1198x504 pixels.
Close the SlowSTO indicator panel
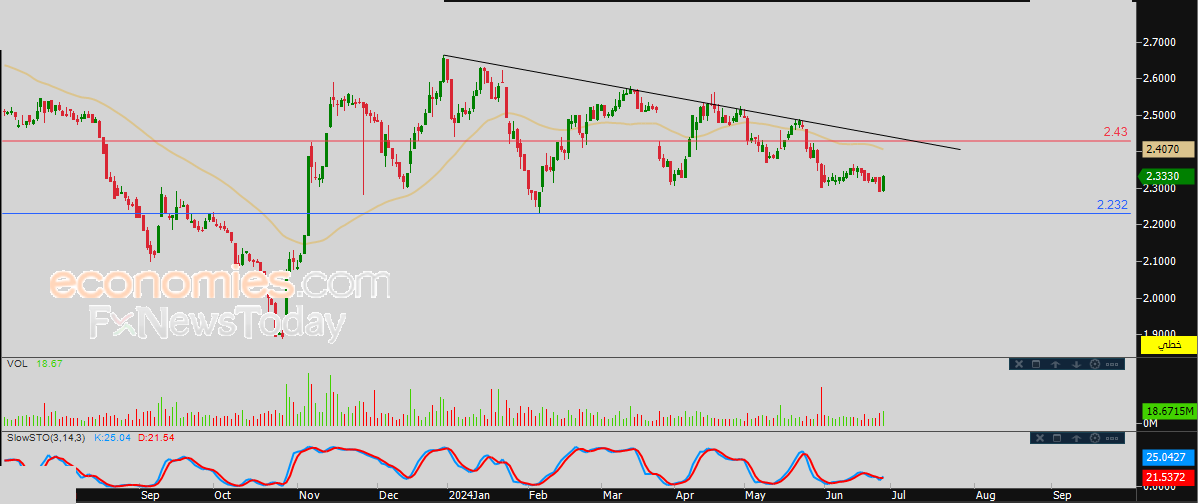point(1040,438)
